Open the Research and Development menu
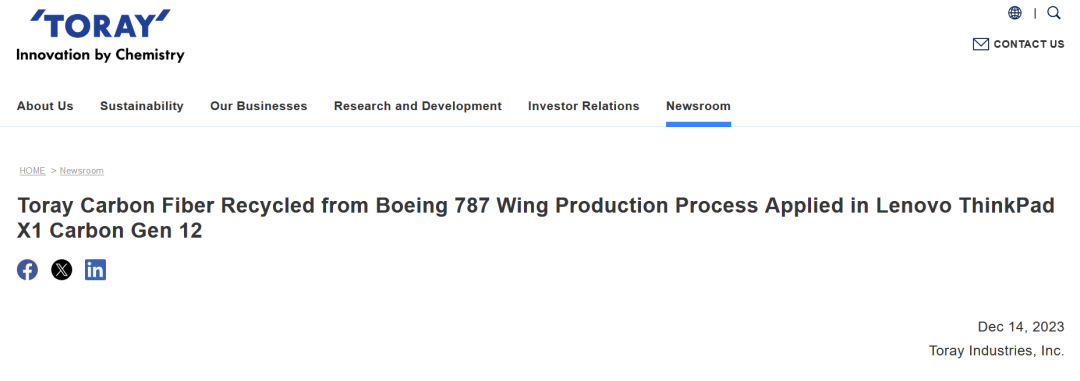 418,106
